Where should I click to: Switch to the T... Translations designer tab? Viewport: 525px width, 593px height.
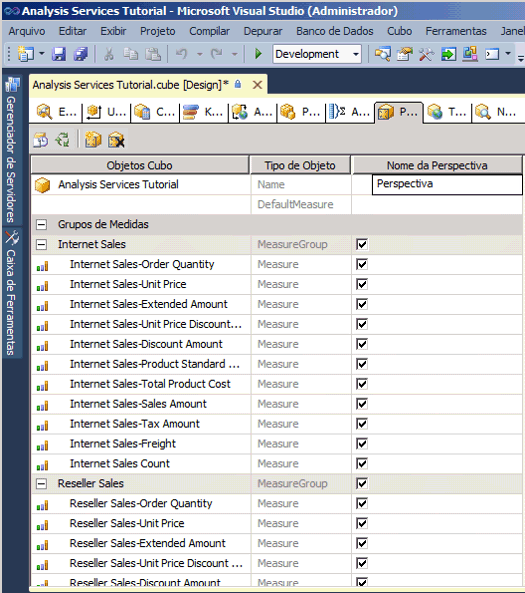coord(447,112)
